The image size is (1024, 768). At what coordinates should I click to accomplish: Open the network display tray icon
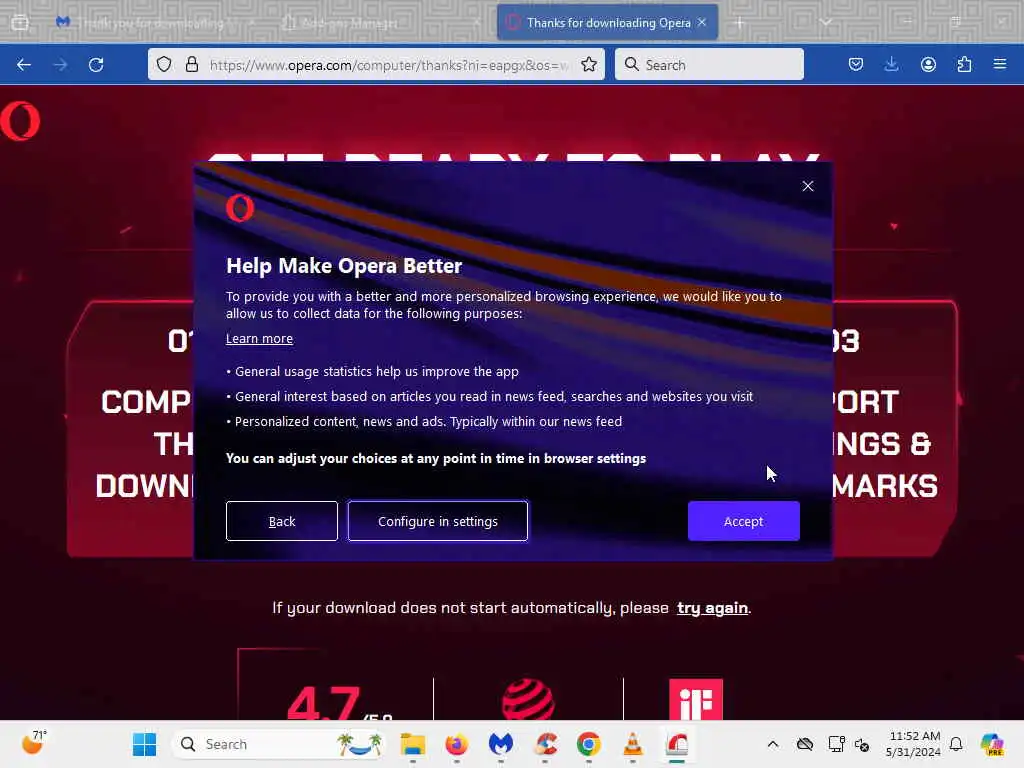[836, 744]
